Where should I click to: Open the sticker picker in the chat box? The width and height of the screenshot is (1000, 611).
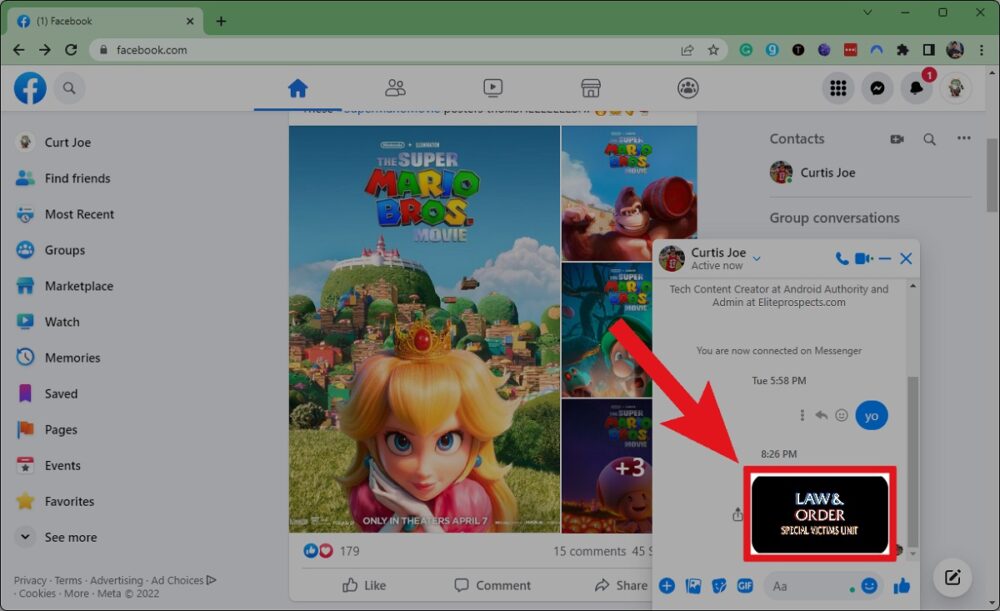[x=719, y=586]
